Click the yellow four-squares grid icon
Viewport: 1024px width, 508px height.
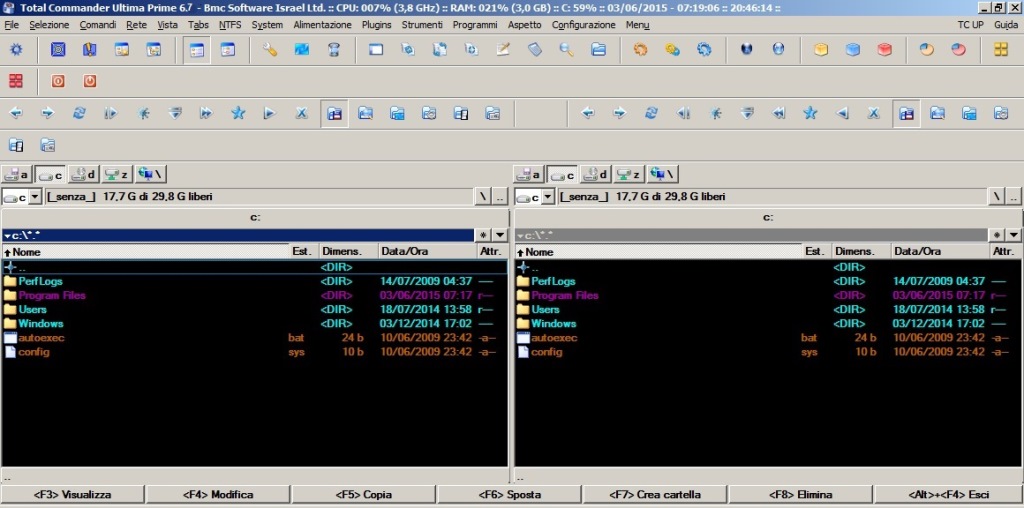(1001, 50)
